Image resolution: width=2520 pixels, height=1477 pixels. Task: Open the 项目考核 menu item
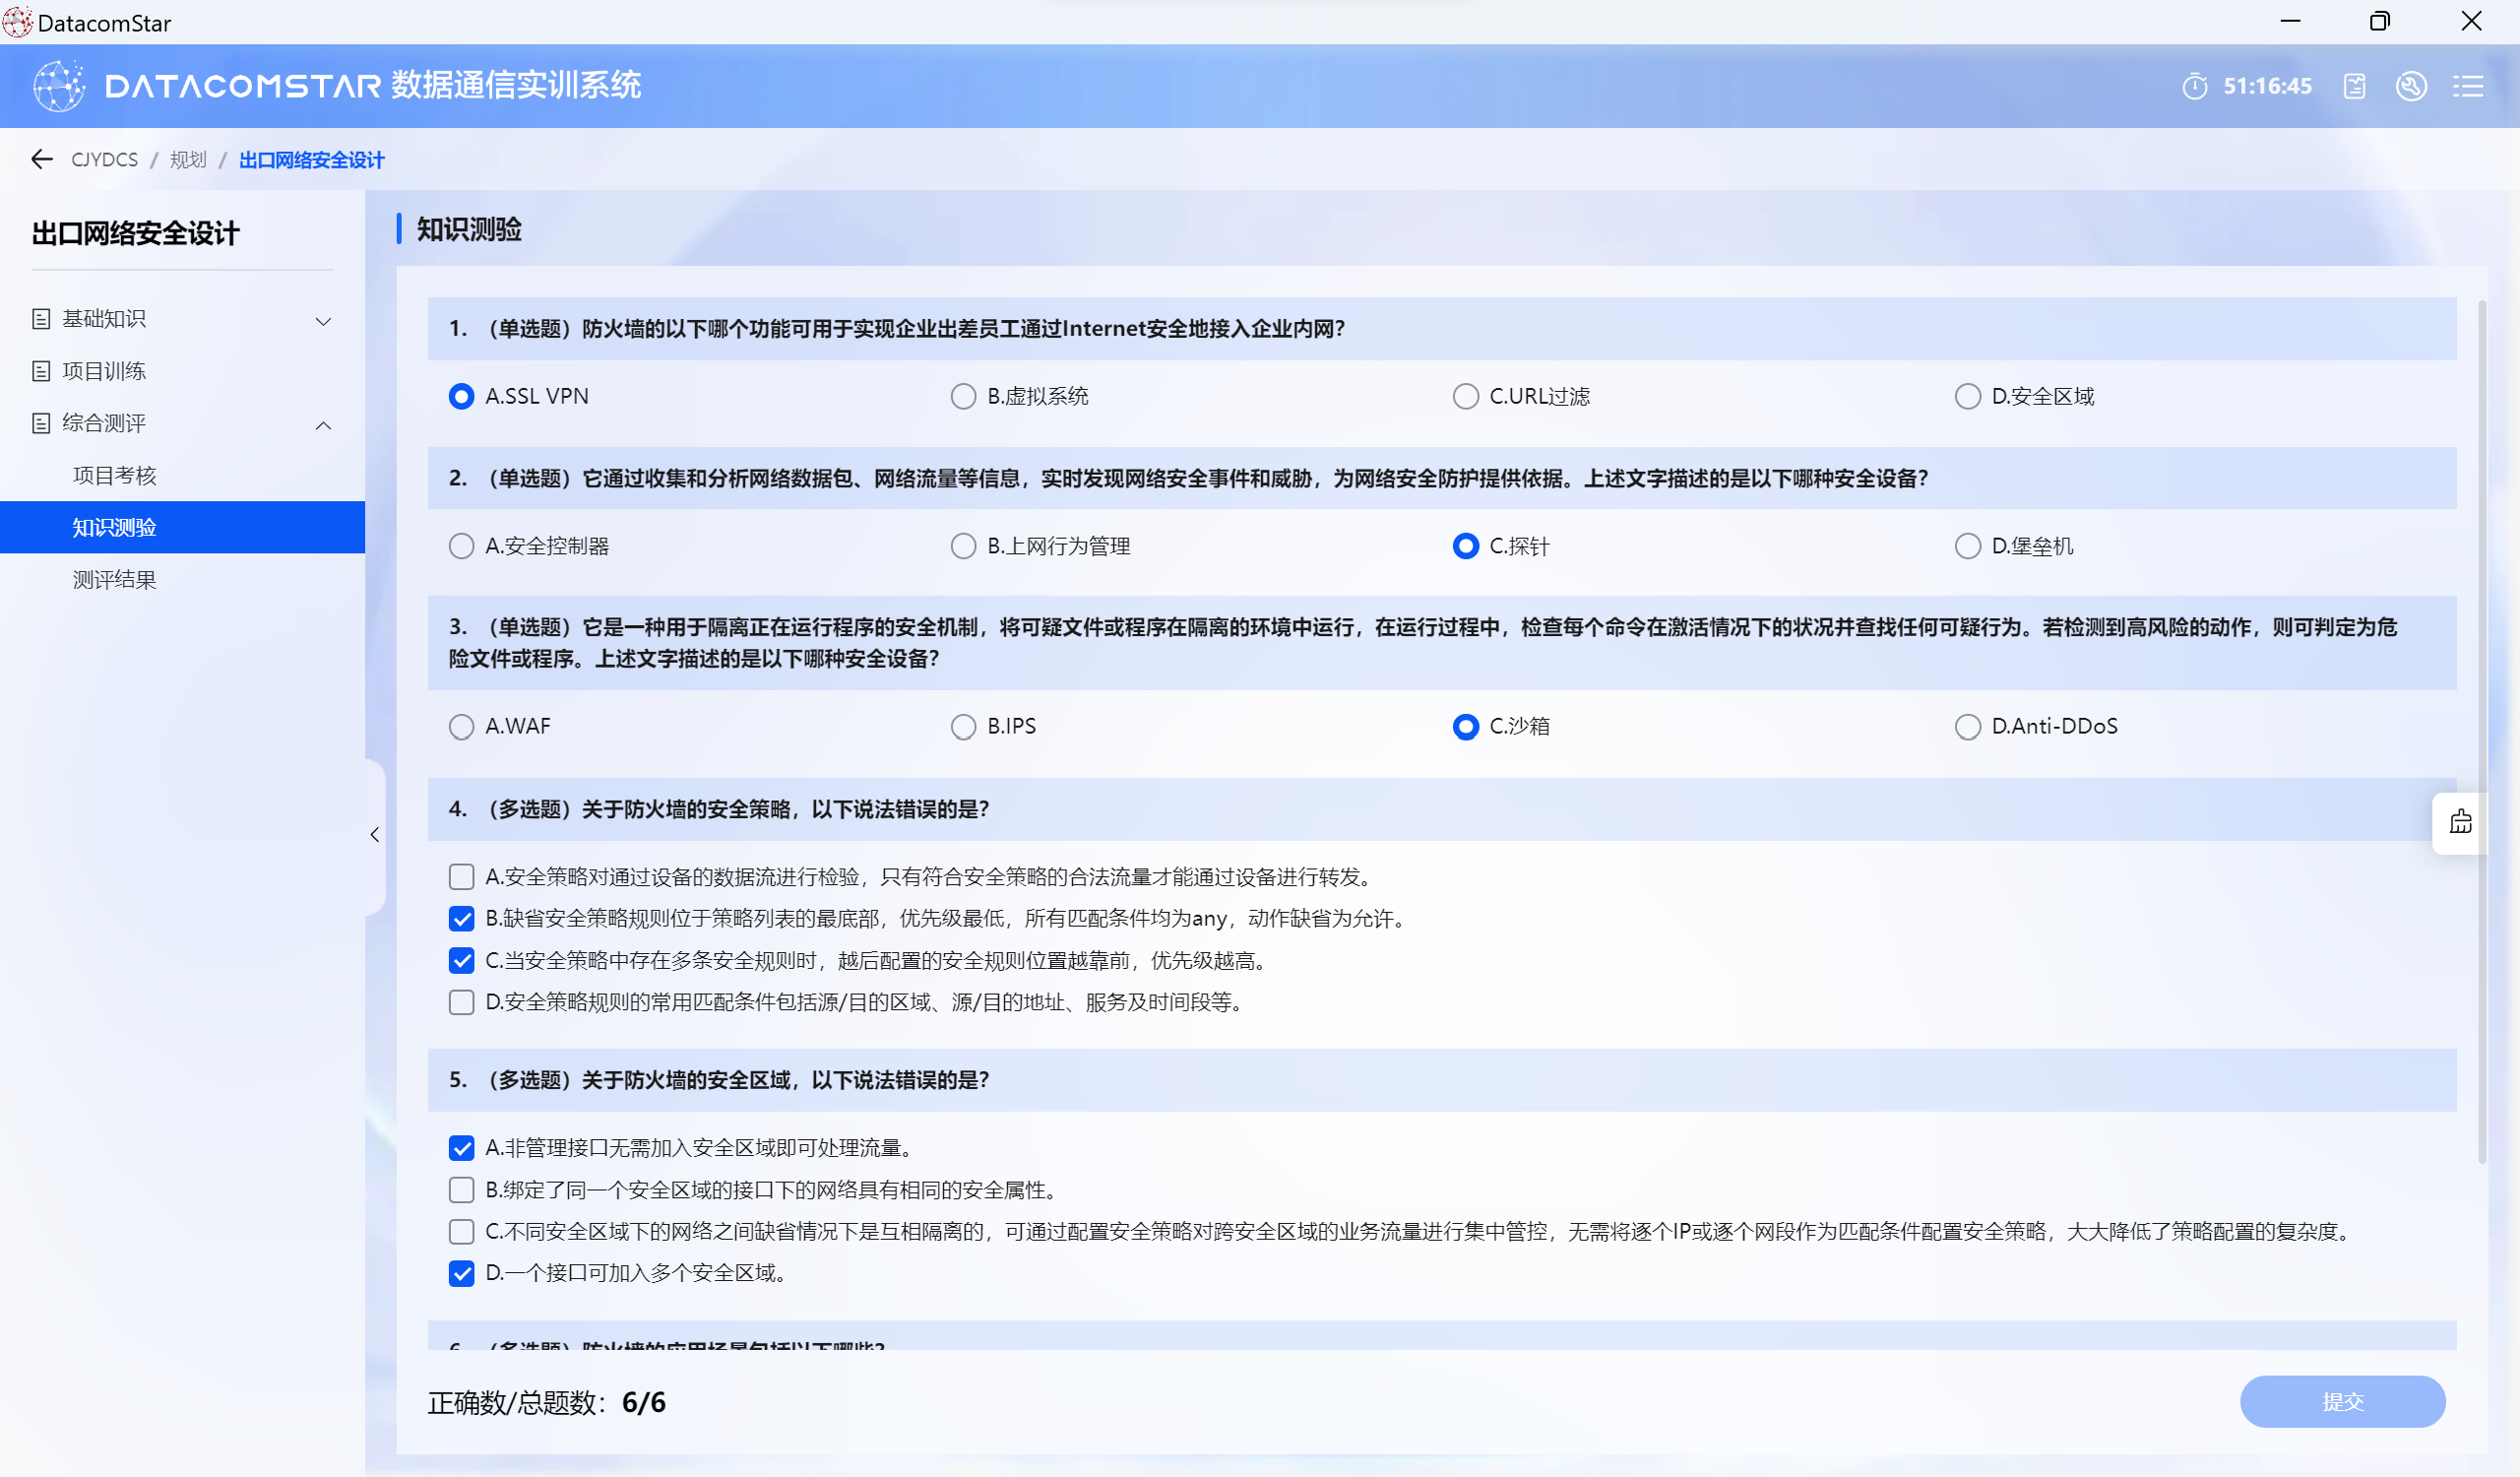pos(114,475)
